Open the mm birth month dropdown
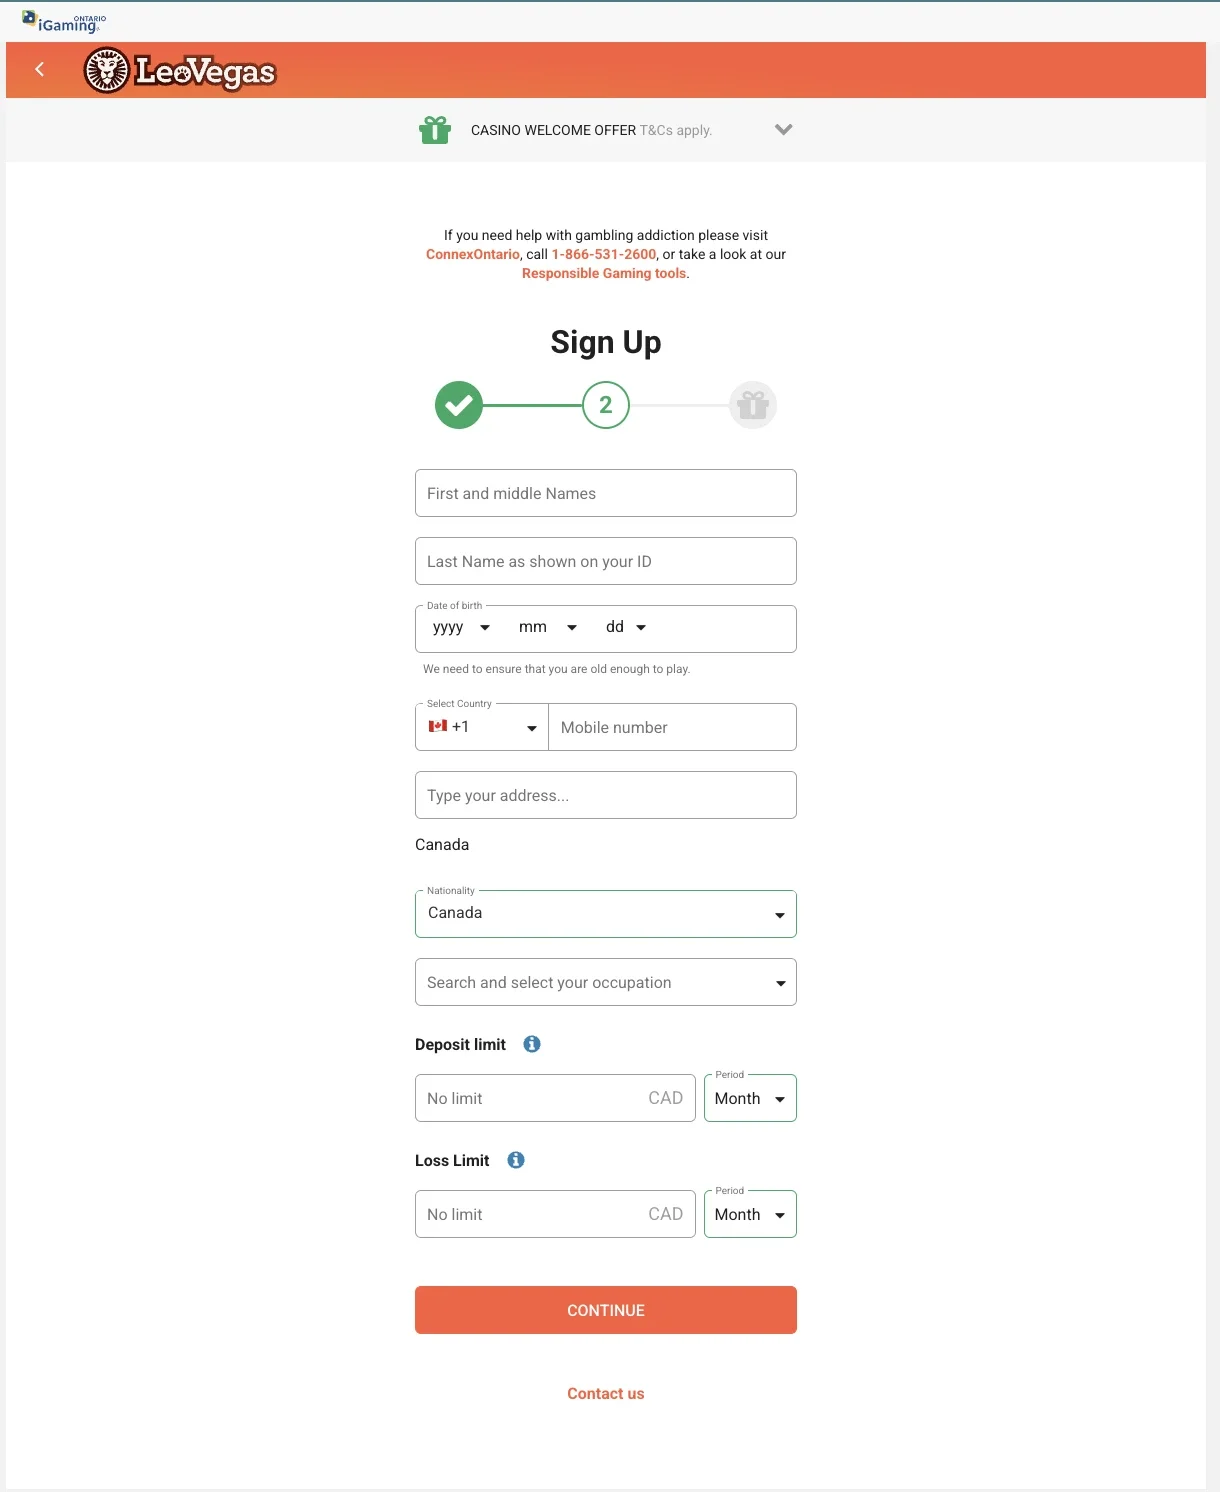Image resolution: width=1220 pixels, height=1492 pixels. click(x=548, y=628)
